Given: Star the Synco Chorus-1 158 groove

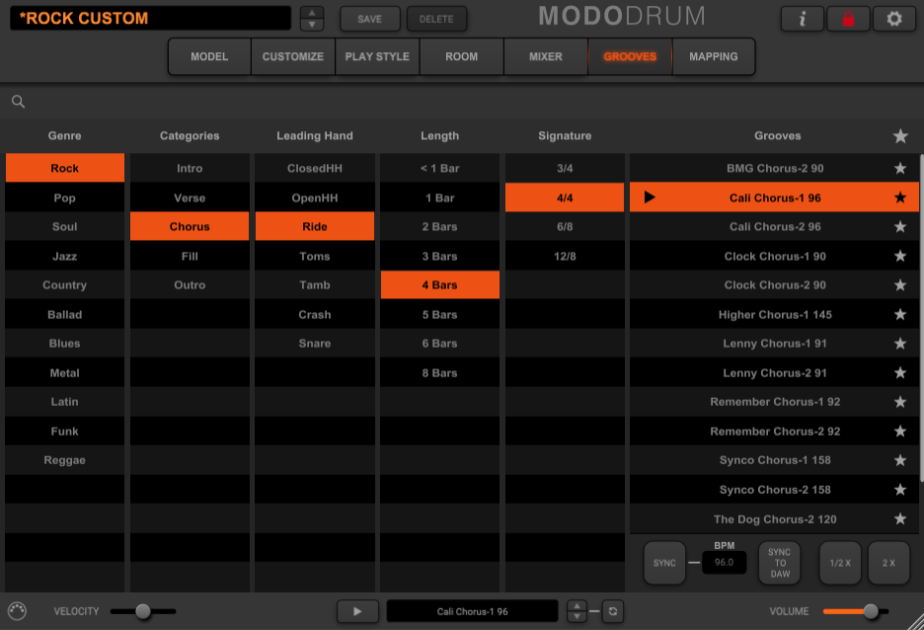Looking at the screenshot, I should click(900, 460).
